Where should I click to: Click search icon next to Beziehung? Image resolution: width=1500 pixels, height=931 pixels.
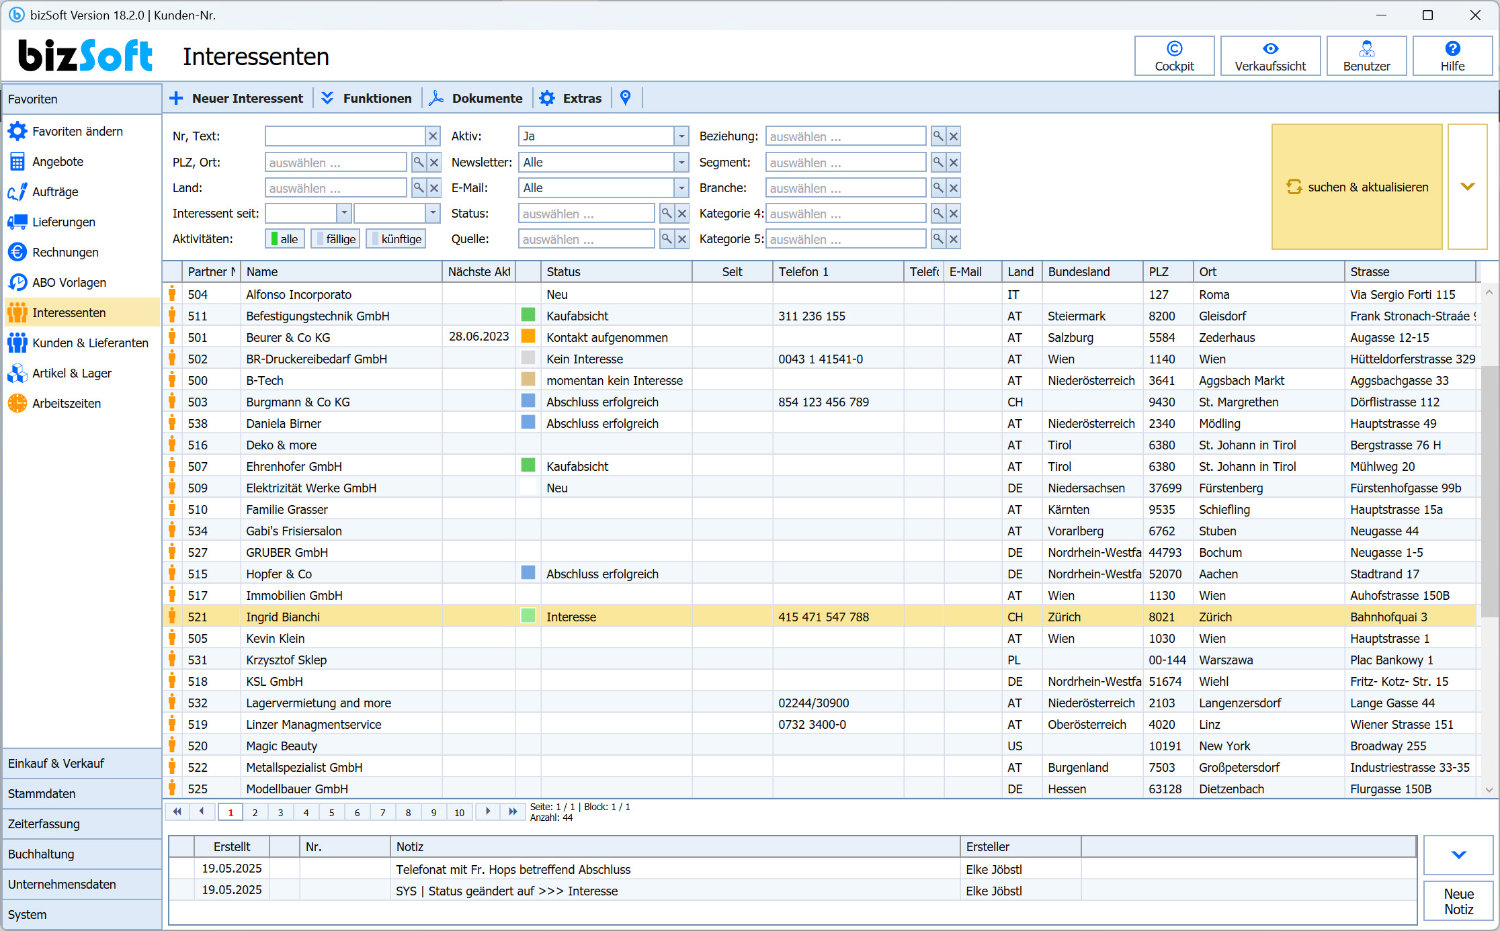click(x=938, y=136)
